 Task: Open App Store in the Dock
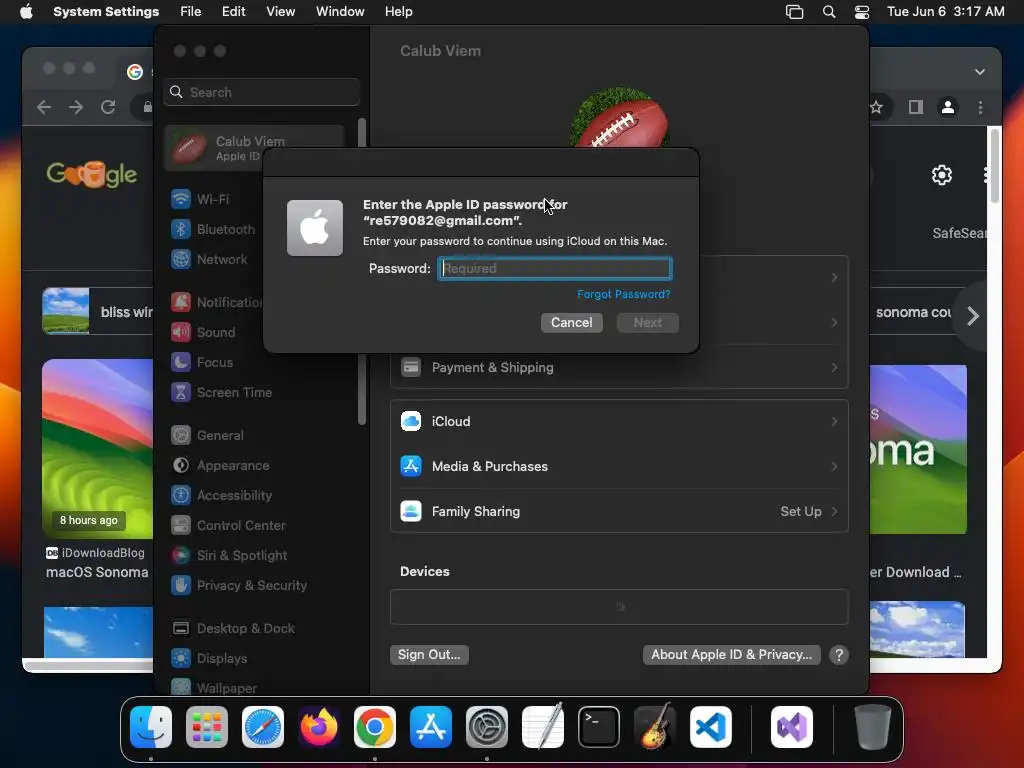(x=431, y=727)
